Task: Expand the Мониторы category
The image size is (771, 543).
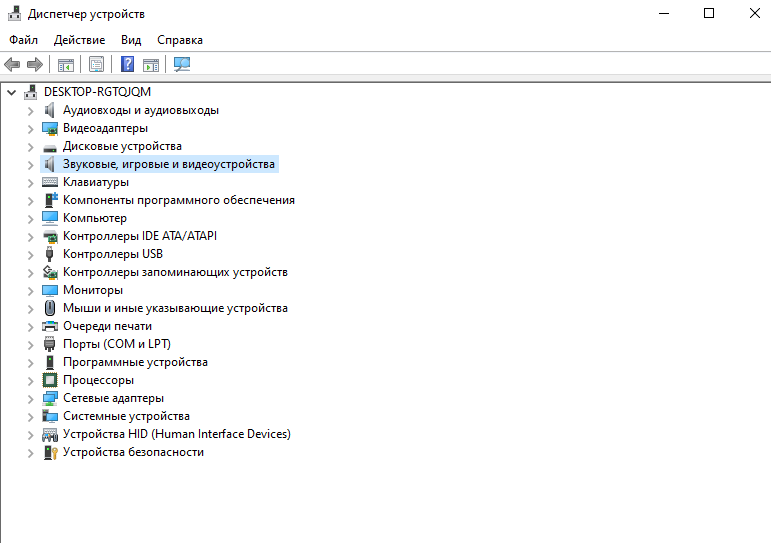Action: tap(30, 291)
